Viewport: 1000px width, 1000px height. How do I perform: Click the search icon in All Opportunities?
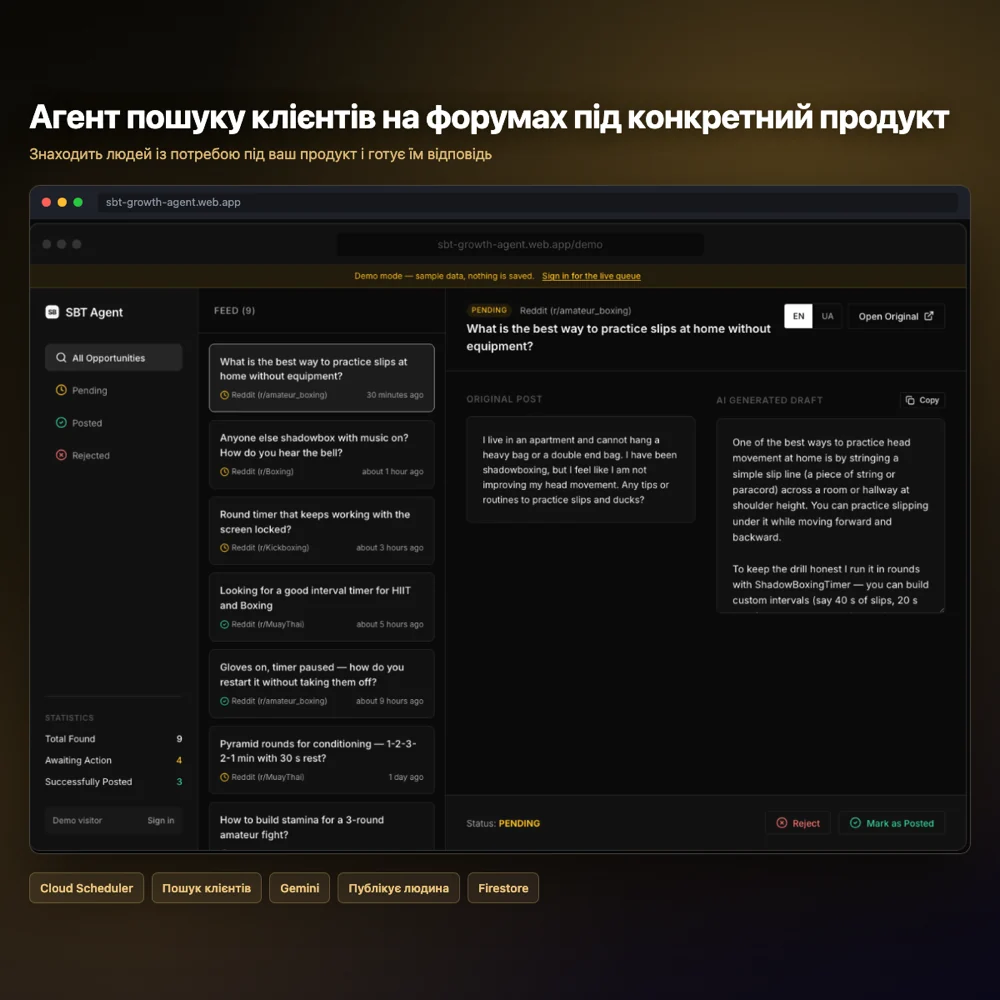click(x=61, y=358)
